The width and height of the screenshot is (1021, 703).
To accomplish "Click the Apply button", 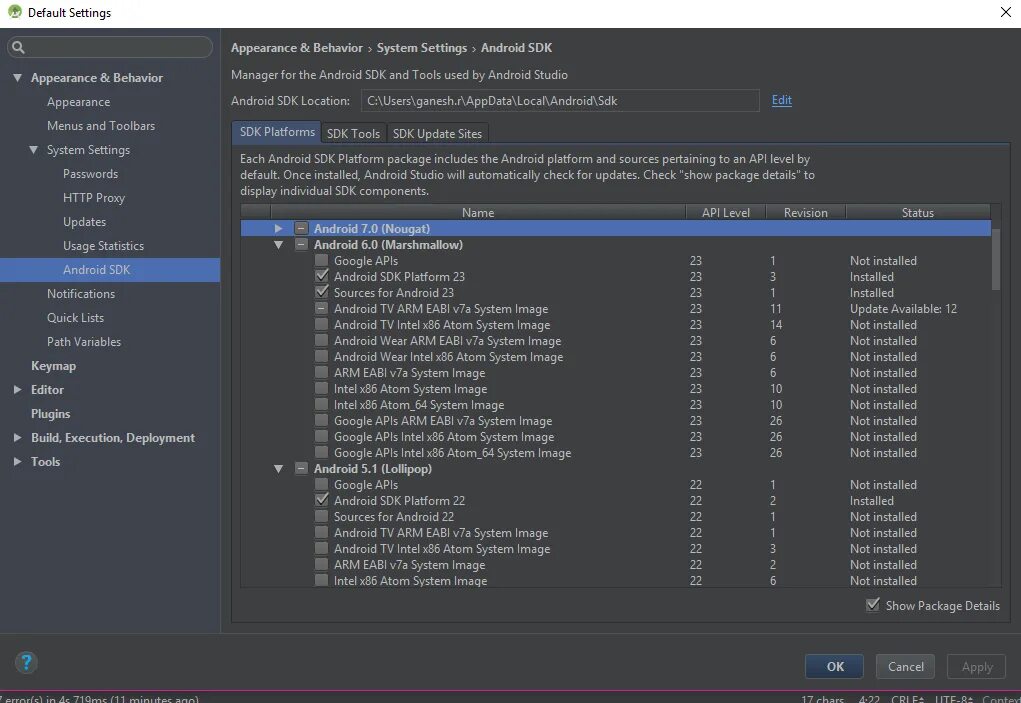I will [x=977, y=667].
